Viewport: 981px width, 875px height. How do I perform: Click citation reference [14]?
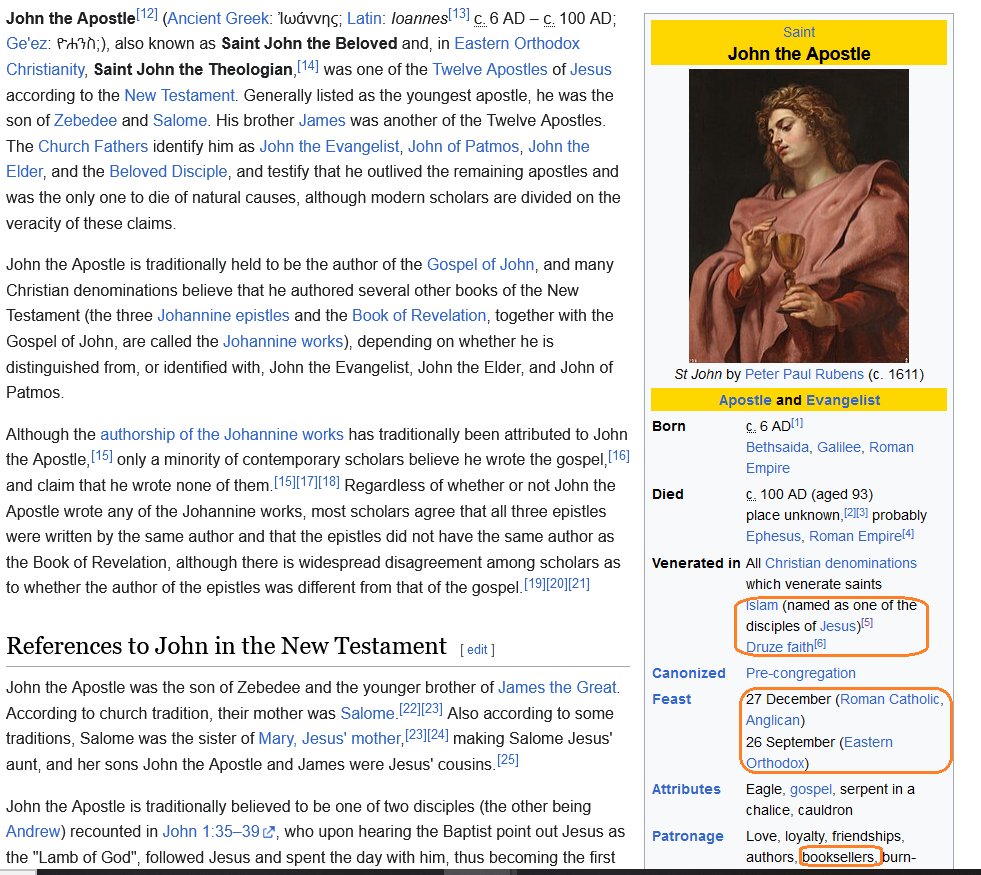(x=308, y=65)
